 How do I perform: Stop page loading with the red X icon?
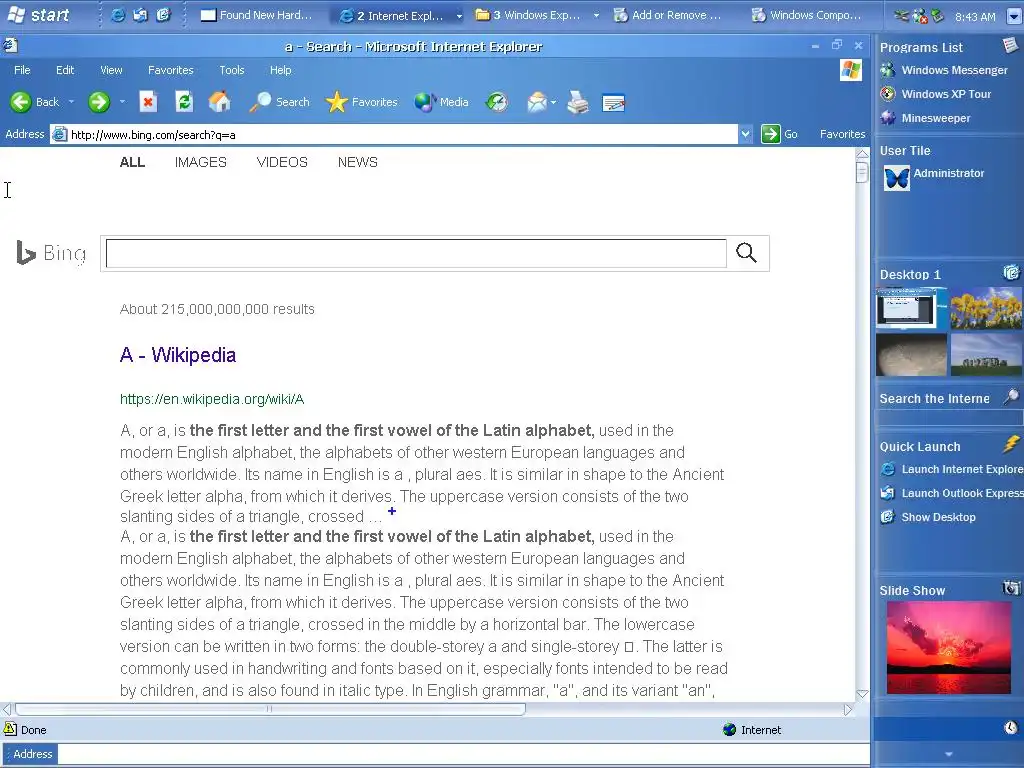(x=148, y=102)
